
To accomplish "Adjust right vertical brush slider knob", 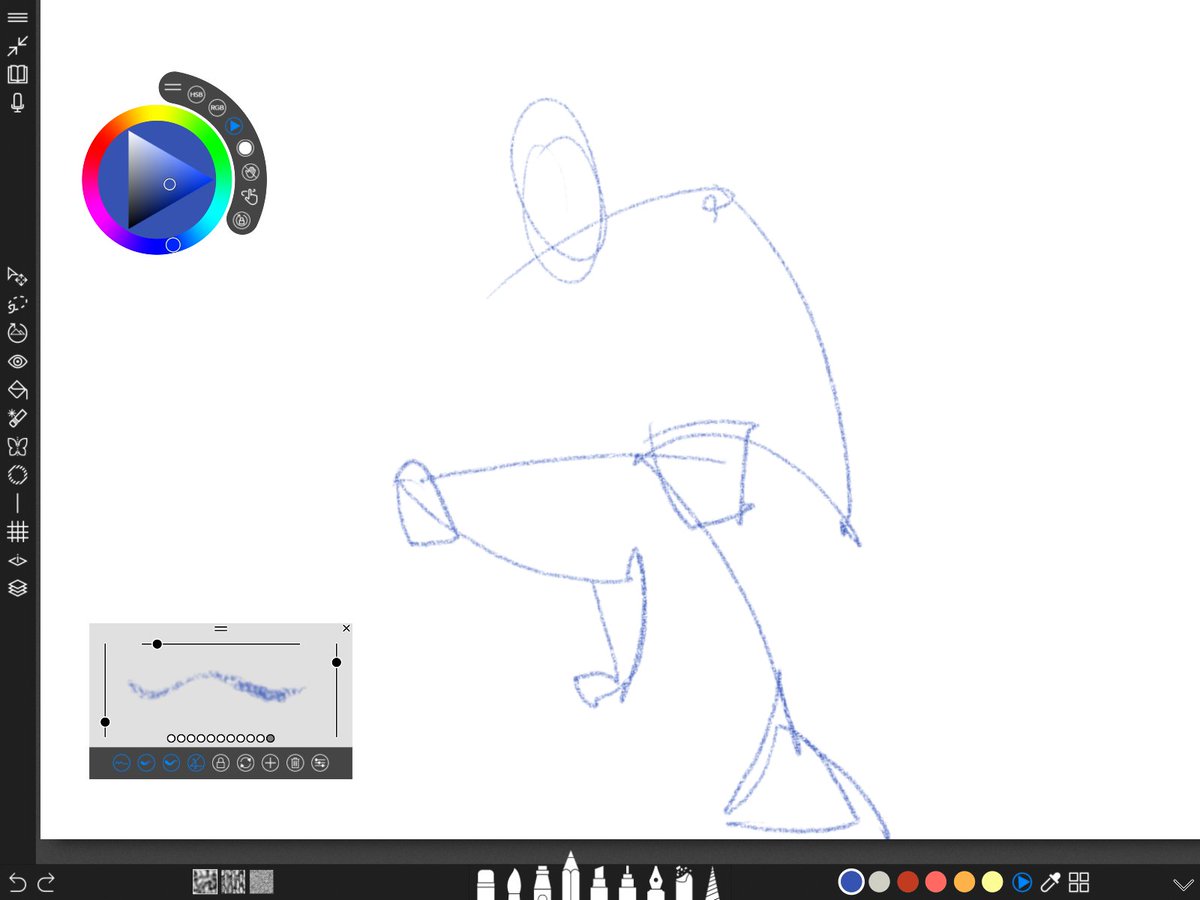I will [336, 662].
